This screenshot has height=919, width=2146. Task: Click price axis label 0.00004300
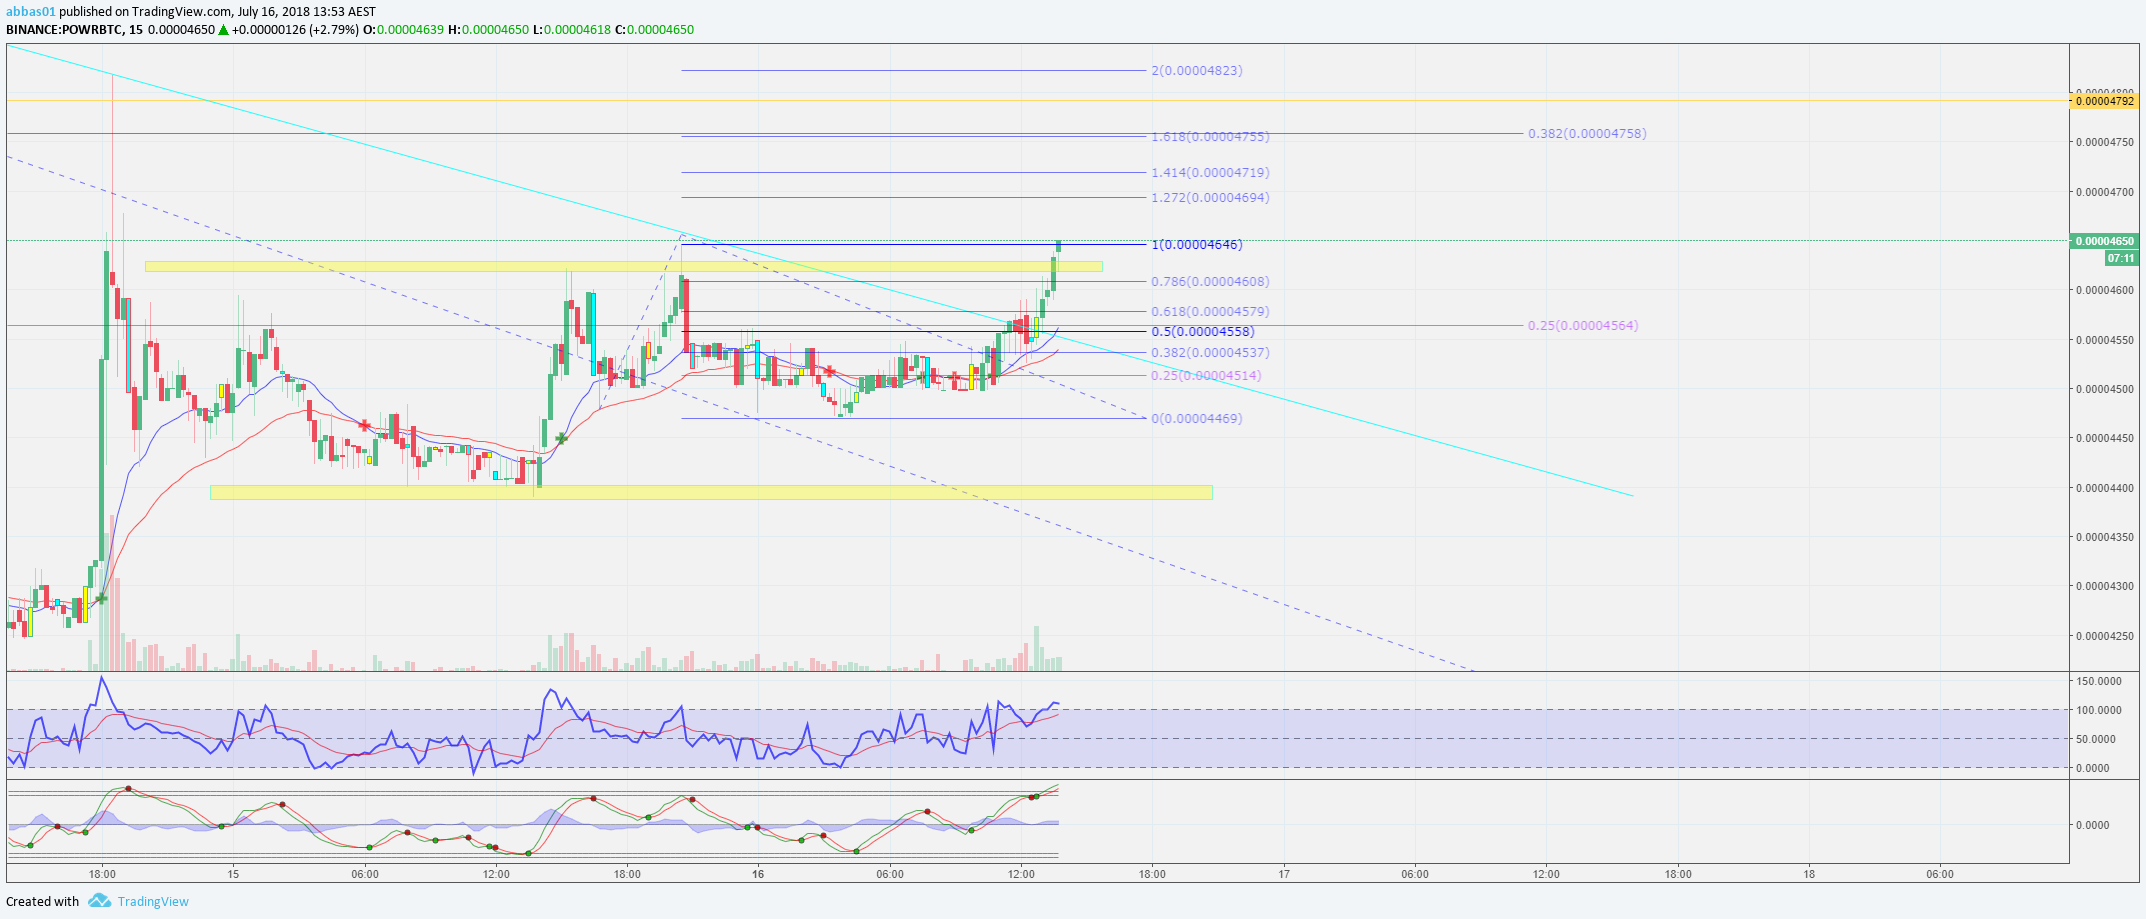point(2104,587)
